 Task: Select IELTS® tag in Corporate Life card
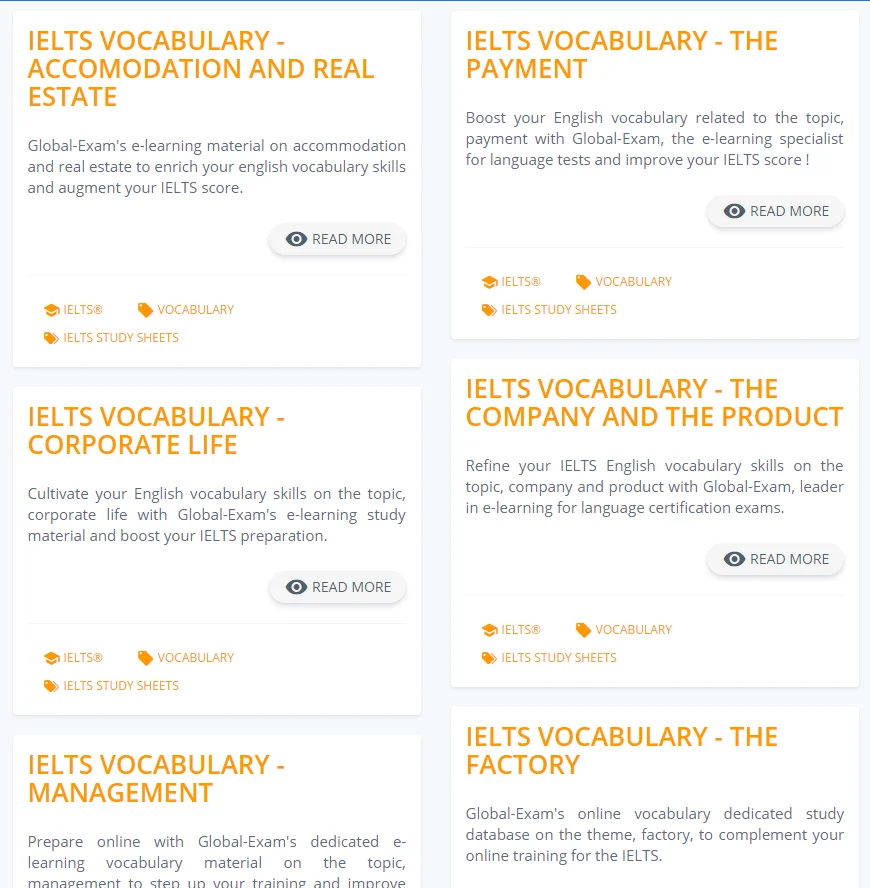click(83, 658)
